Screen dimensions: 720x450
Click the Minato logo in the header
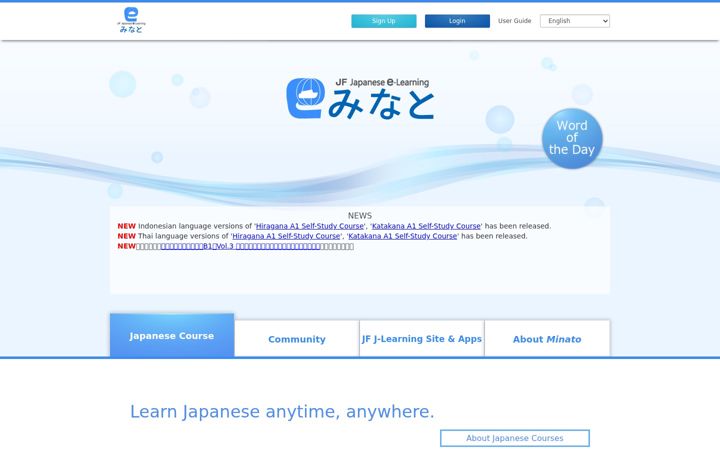(x=131, y=20)
